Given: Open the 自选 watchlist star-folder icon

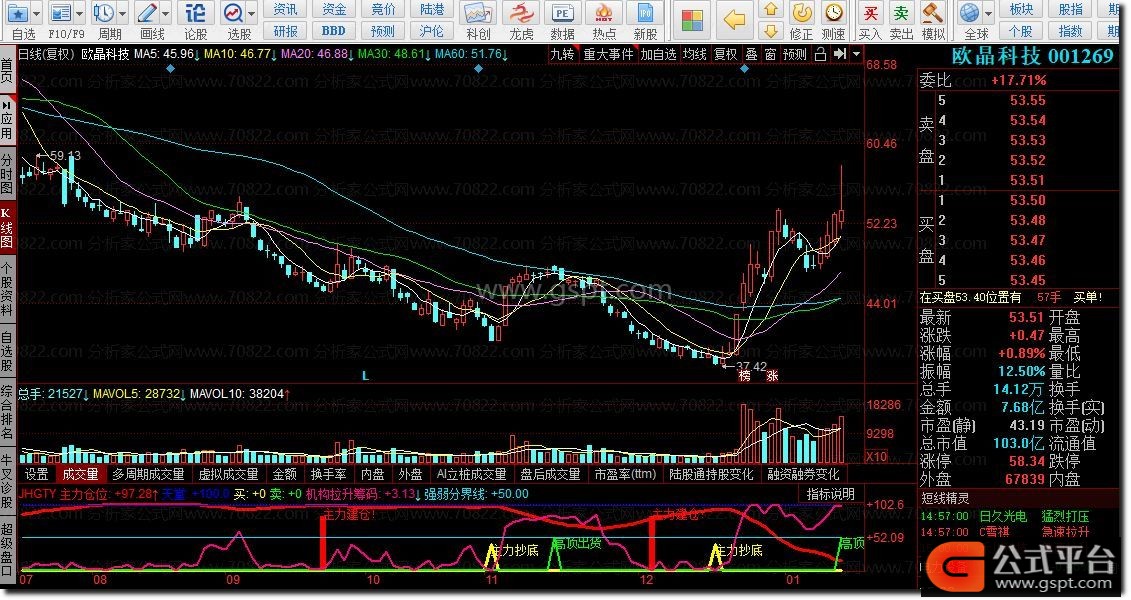Looking at the screenshot, I should (18, 13).
